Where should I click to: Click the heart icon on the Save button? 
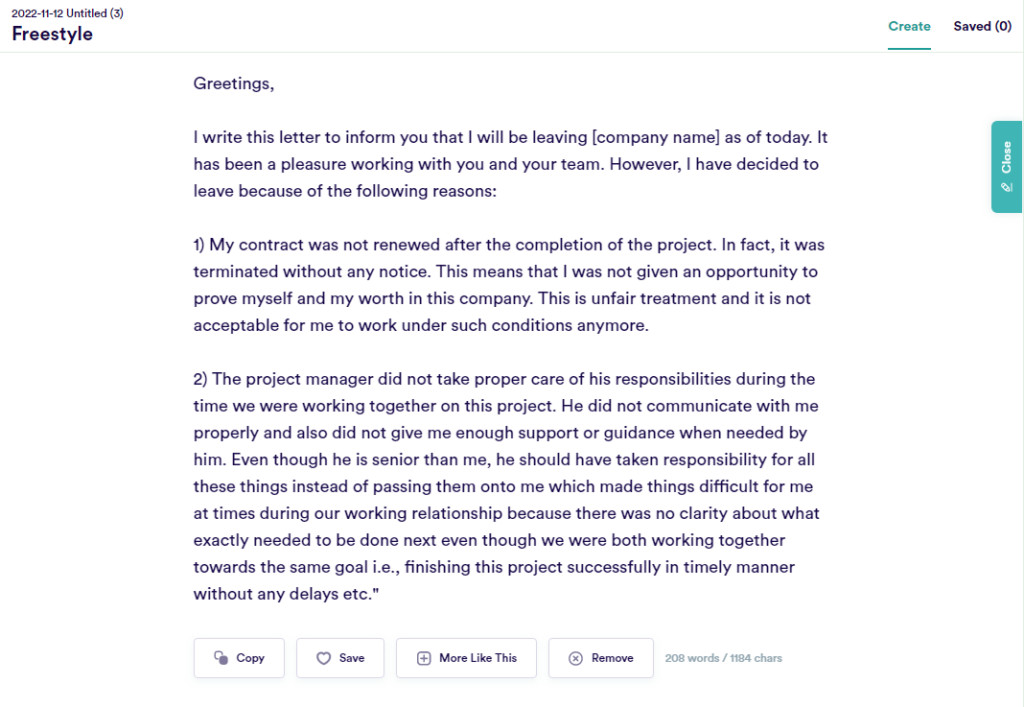coord(323,658)
